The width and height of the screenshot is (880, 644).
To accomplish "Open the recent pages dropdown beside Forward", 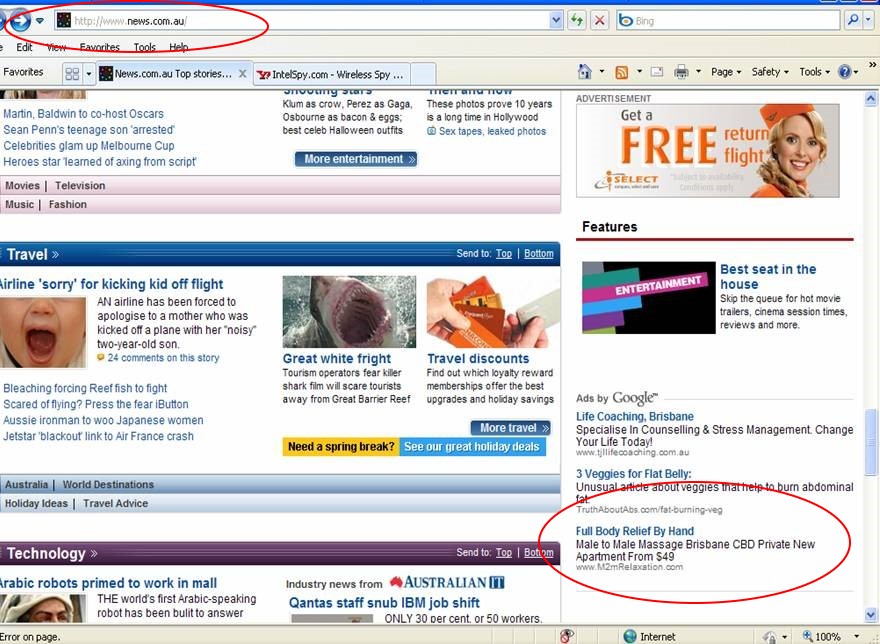I will click(40, 21).
